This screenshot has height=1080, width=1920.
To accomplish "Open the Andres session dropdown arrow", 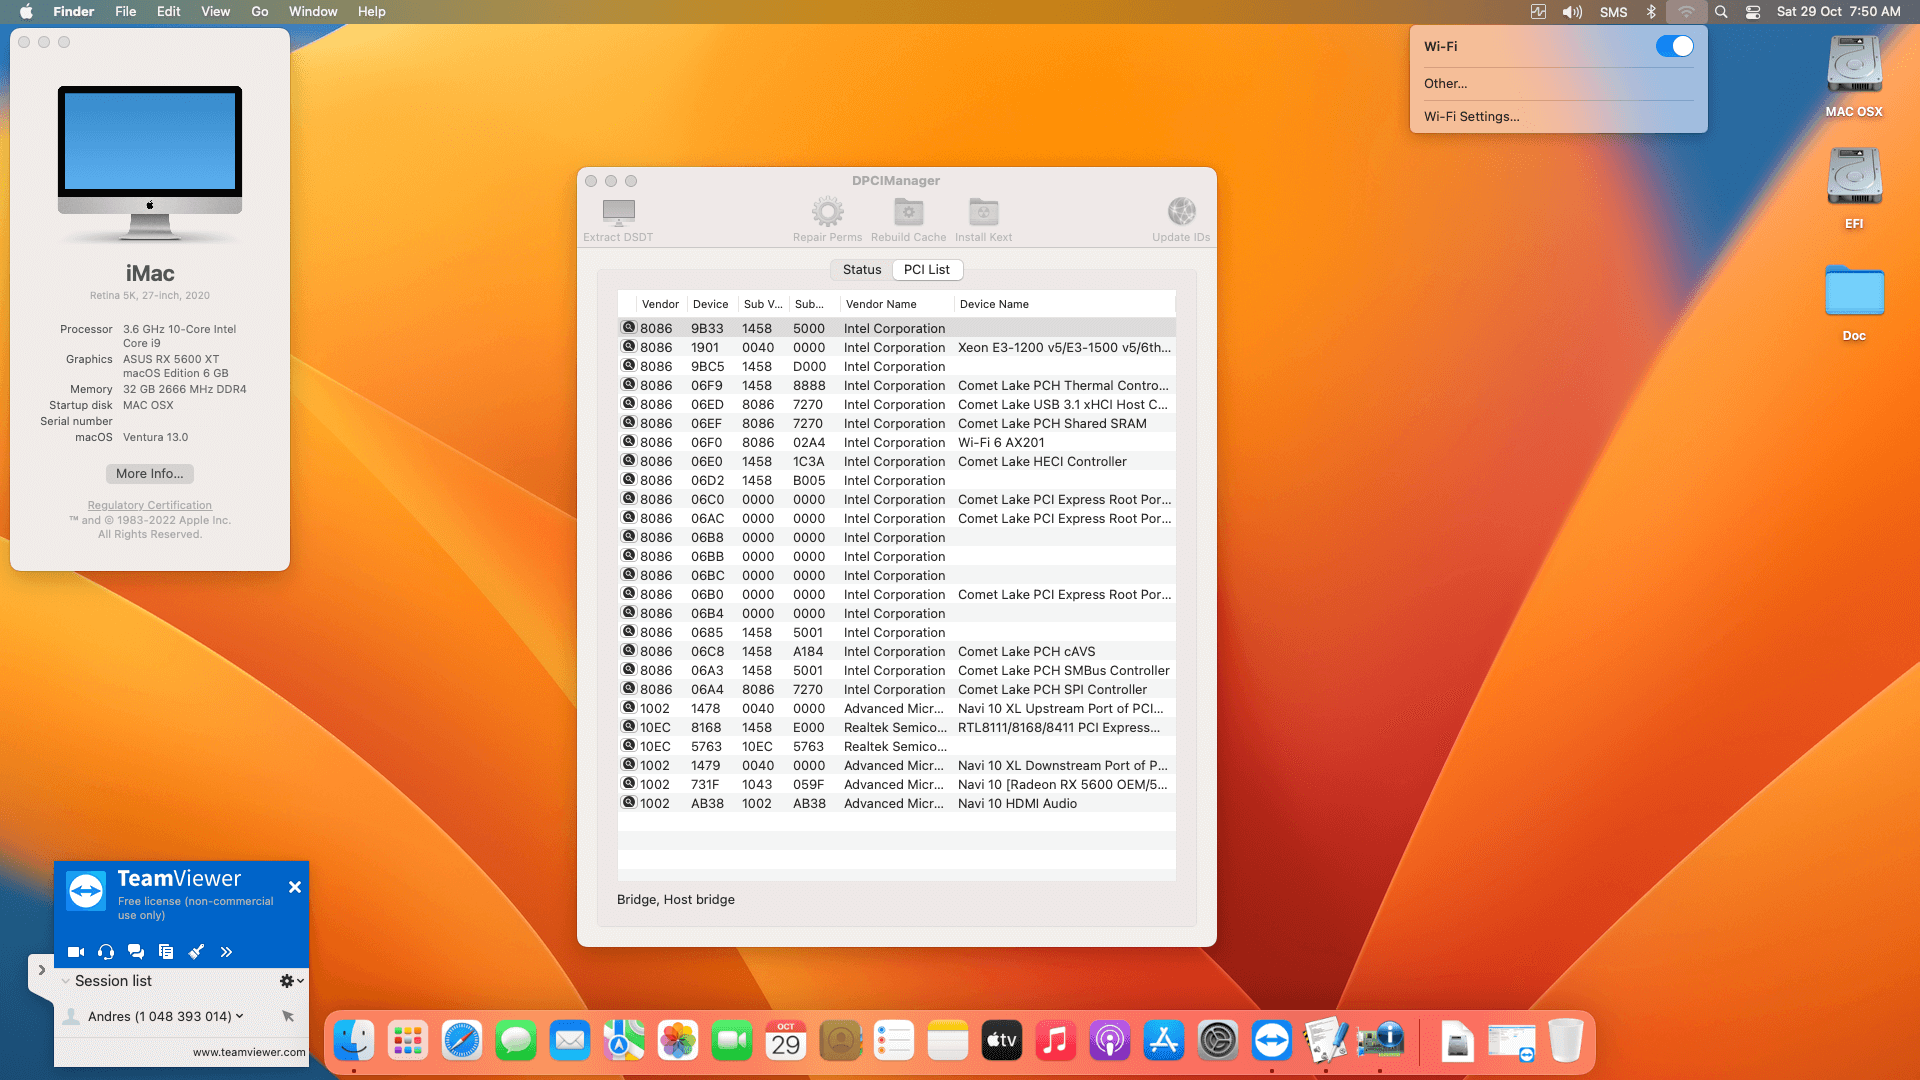I will click(x=239, y=1016).
